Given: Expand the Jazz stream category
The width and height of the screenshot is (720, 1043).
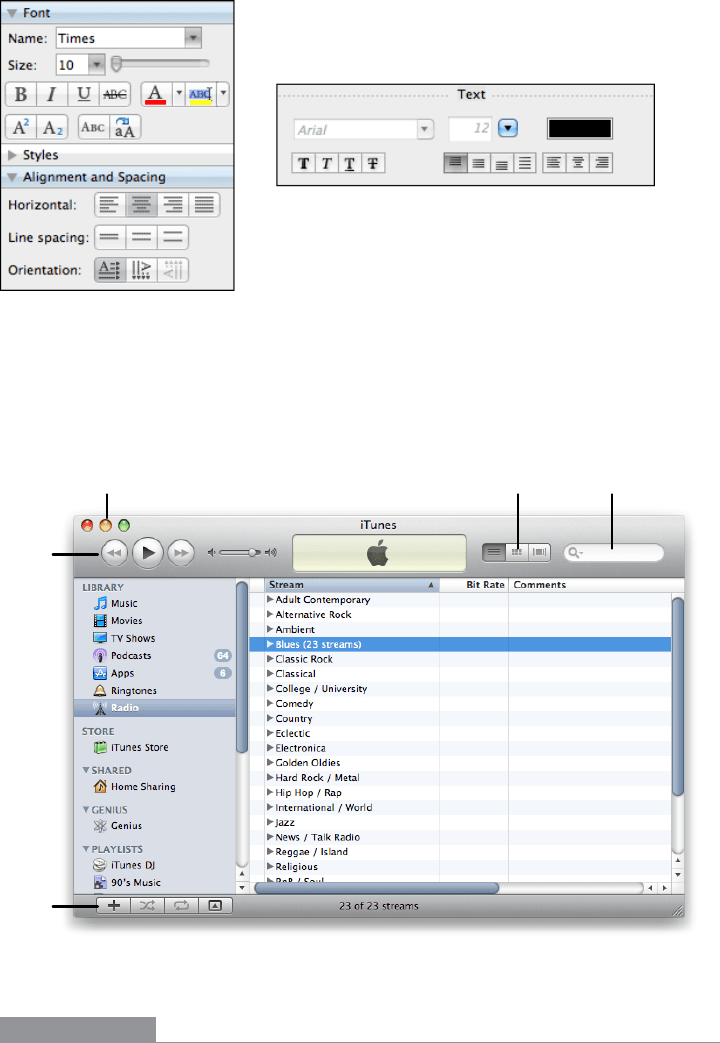Looking at the screenshot, I should 270,822.
